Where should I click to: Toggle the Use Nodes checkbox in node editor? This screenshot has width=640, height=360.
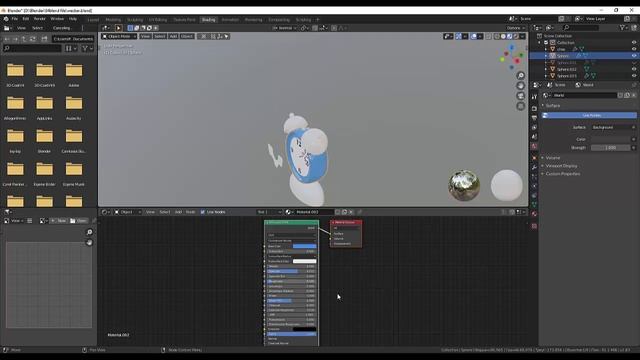(x=202, y=212)
